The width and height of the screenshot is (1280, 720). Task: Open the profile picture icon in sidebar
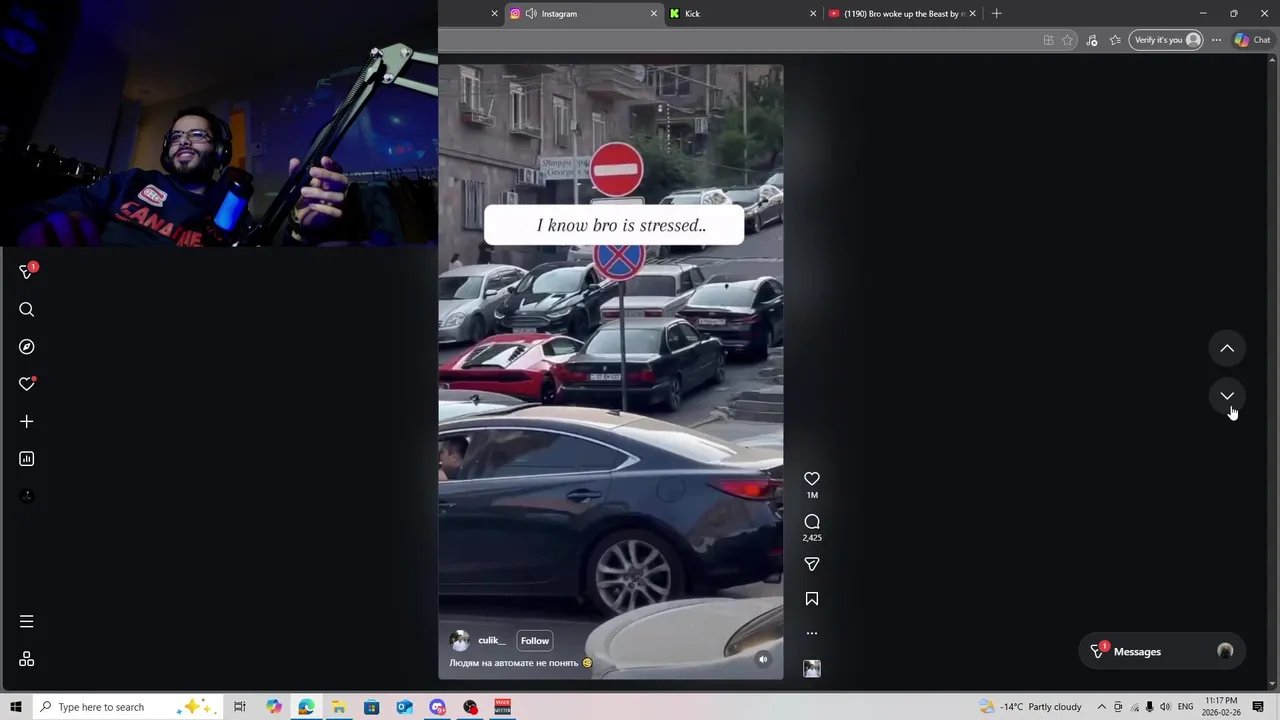(27, 496)
